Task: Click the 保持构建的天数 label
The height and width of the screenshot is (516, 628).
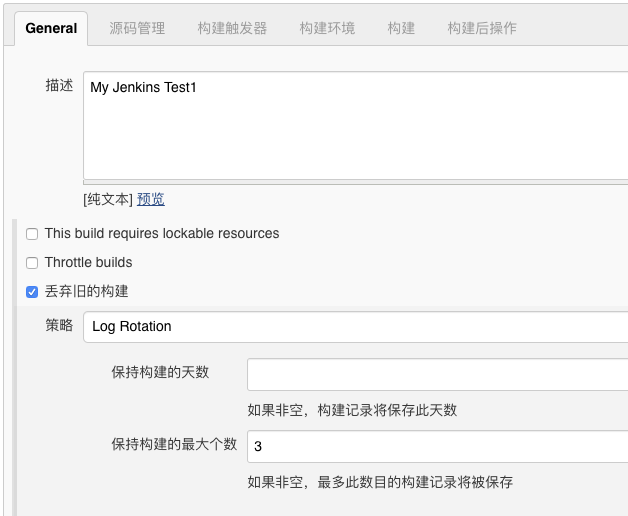Action: click(x=160, y=372)
